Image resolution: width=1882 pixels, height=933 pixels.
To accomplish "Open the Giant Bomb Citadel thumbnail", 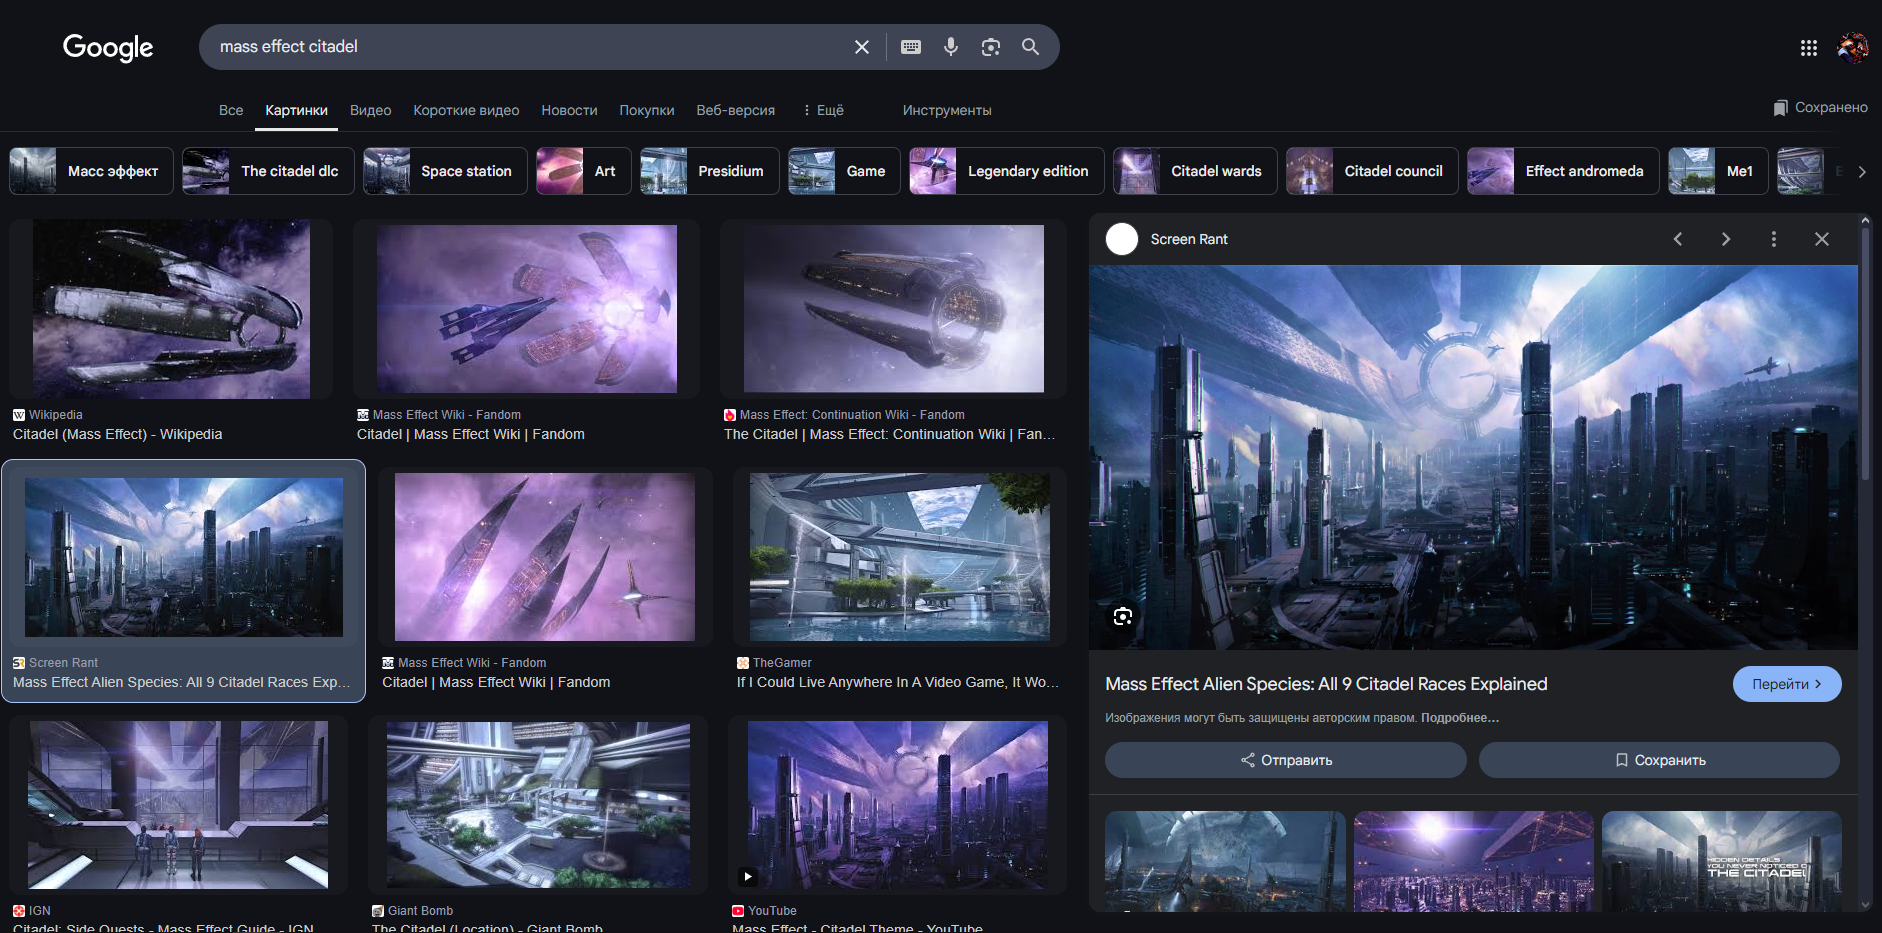I will click(x=538, y=806).
